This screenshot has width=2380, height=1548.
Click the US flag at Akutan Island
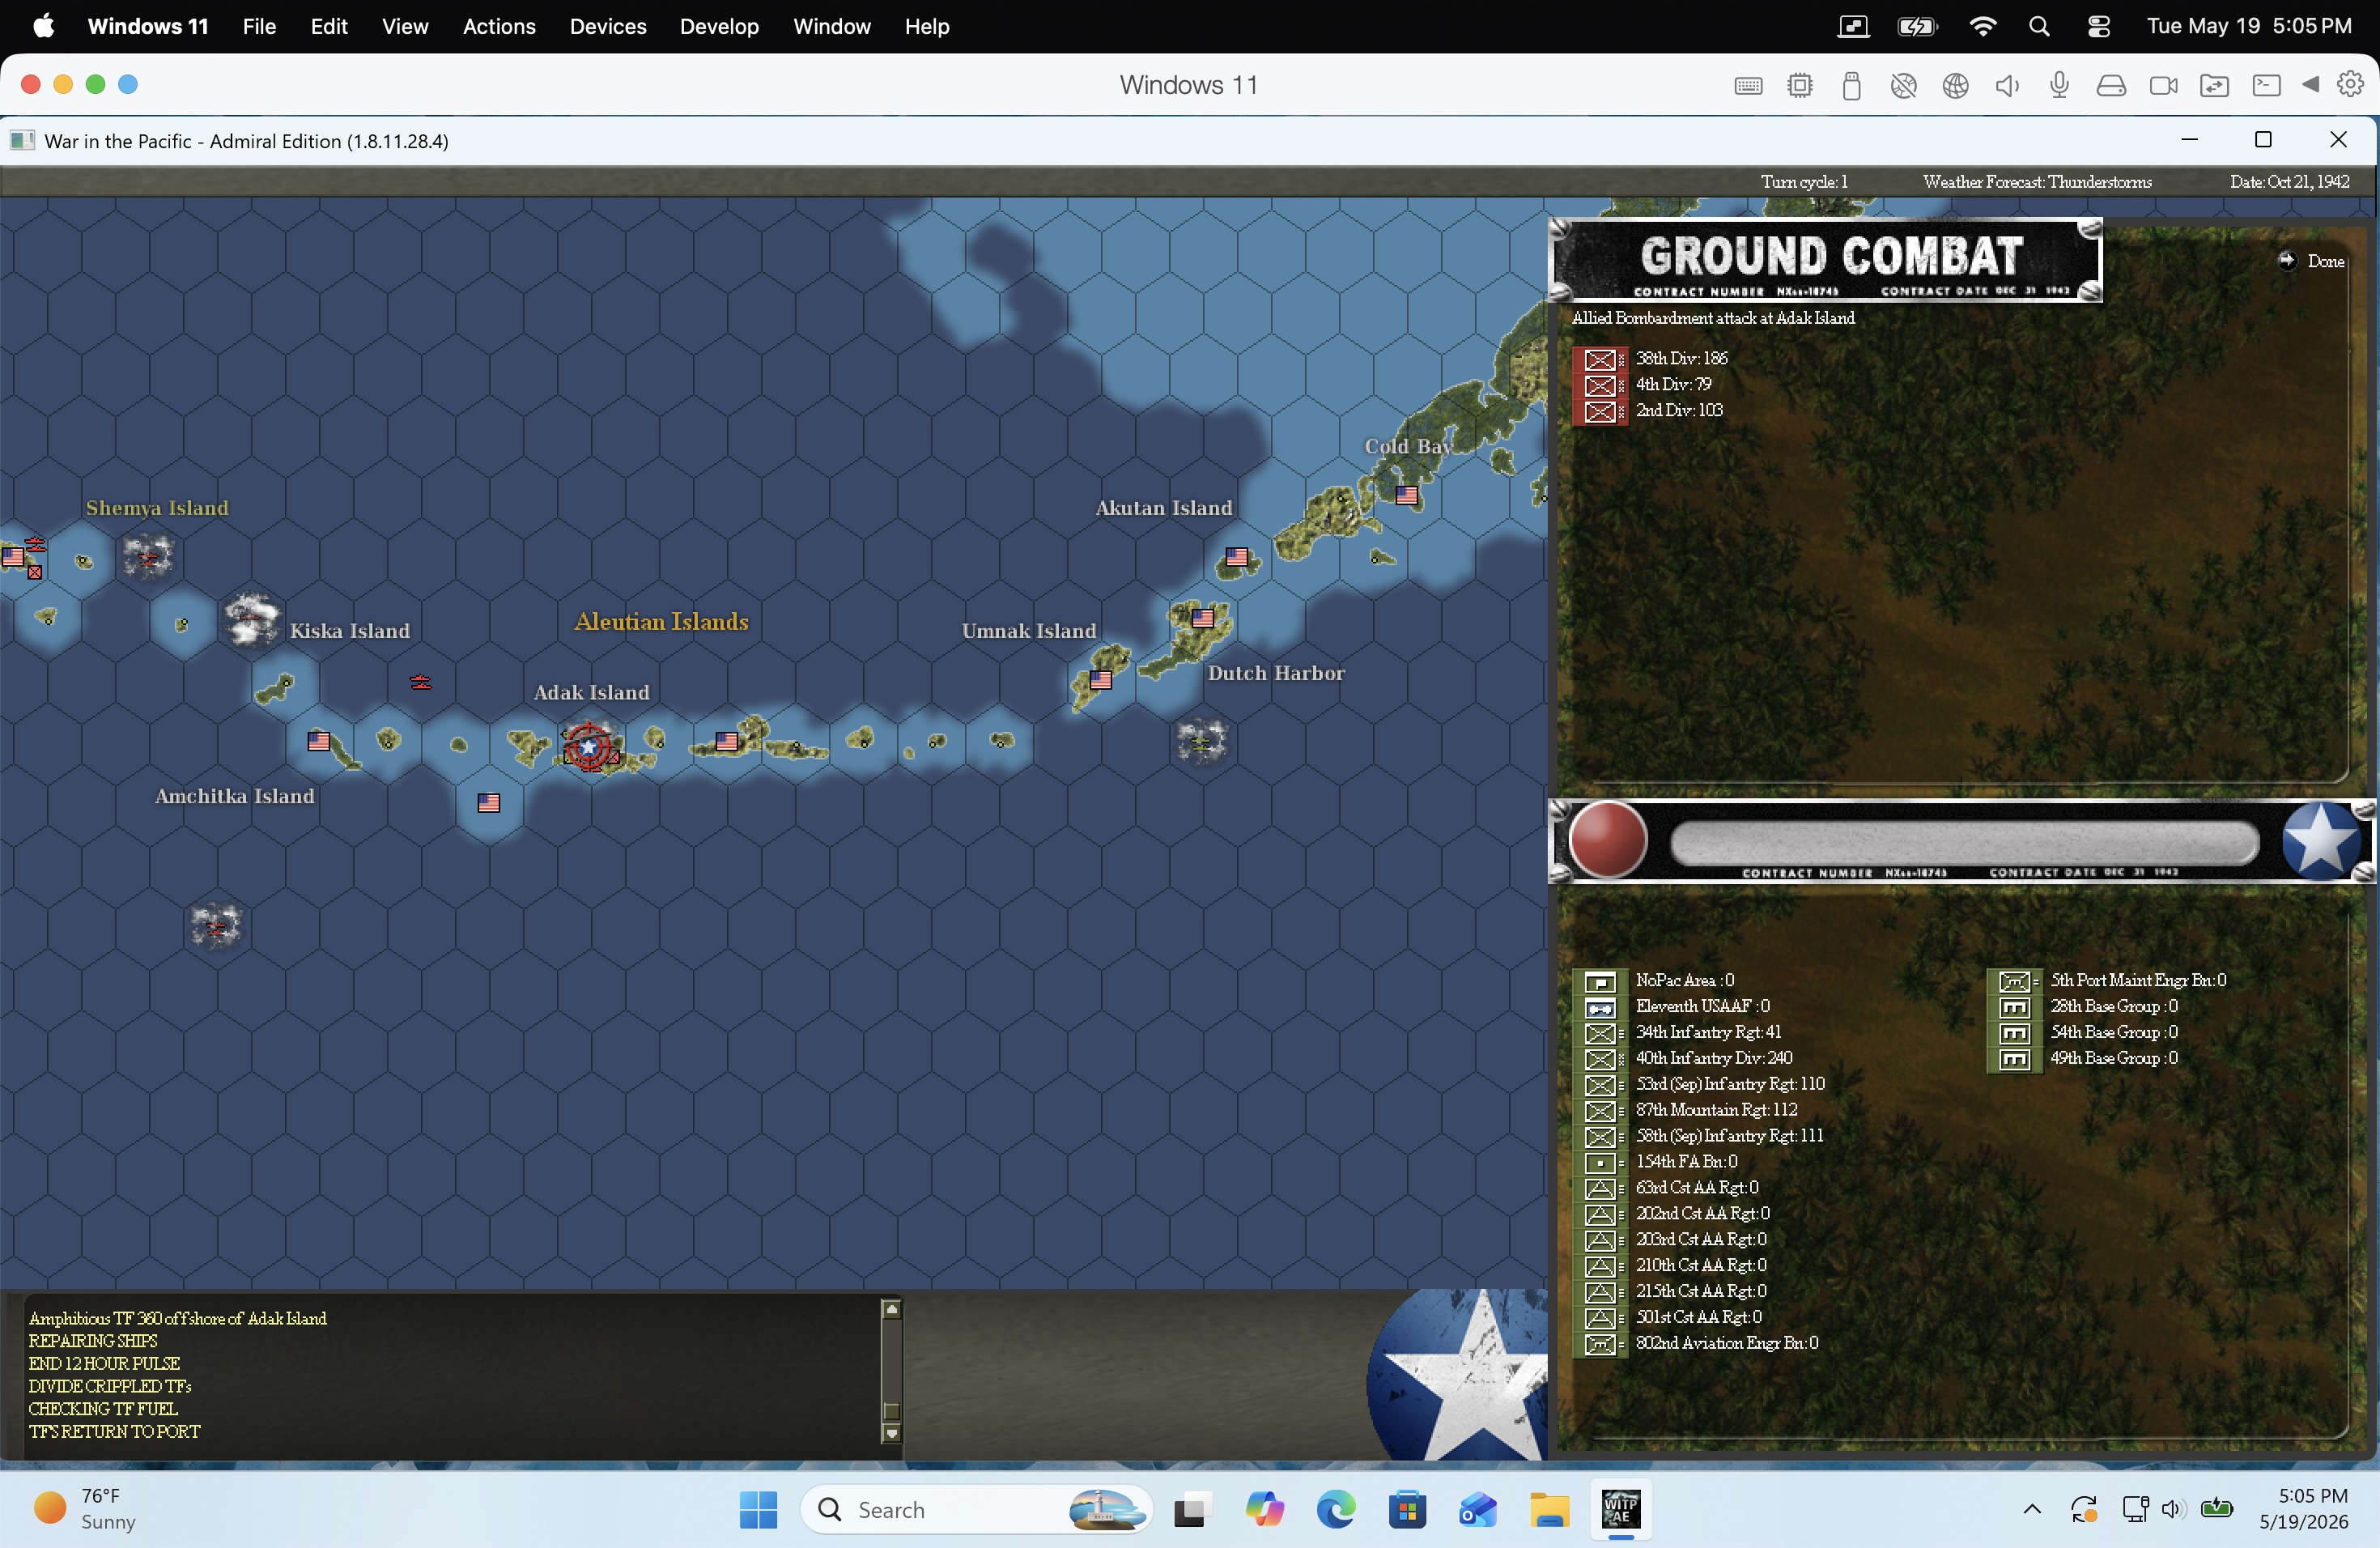pyautogui.click(x=1237, y=557)
